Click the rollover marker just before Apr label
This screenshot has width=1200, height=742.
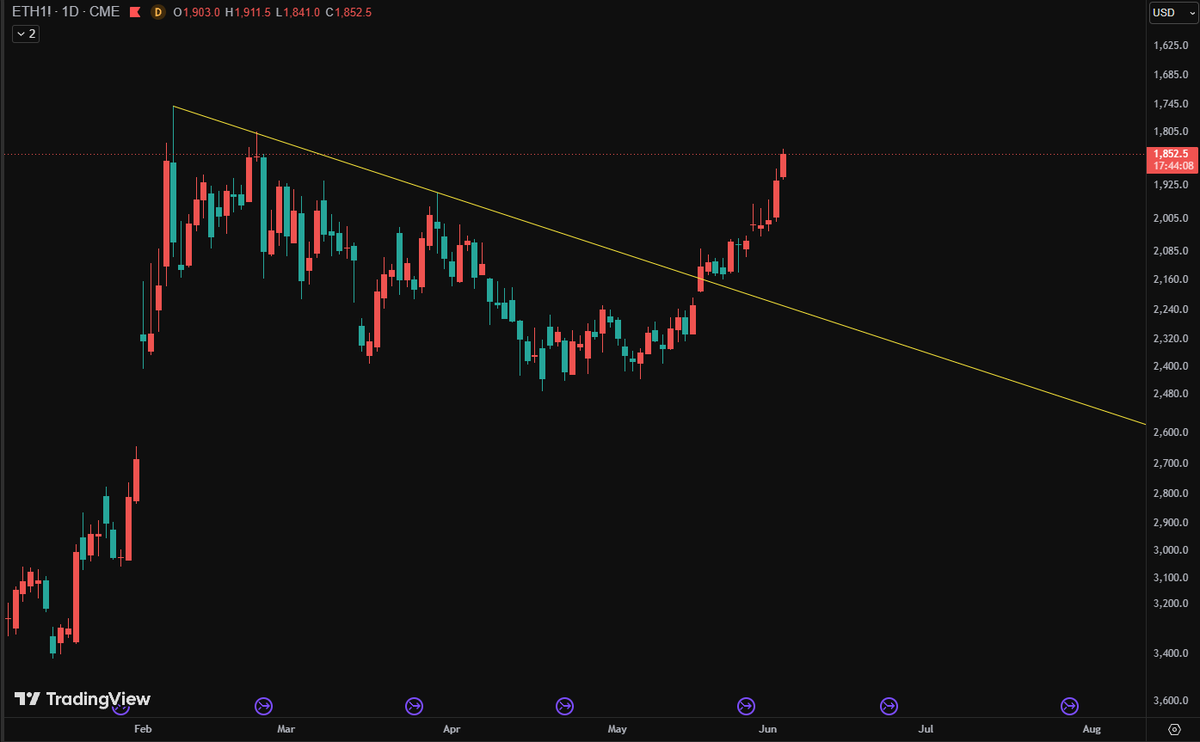tap(414, 707)
